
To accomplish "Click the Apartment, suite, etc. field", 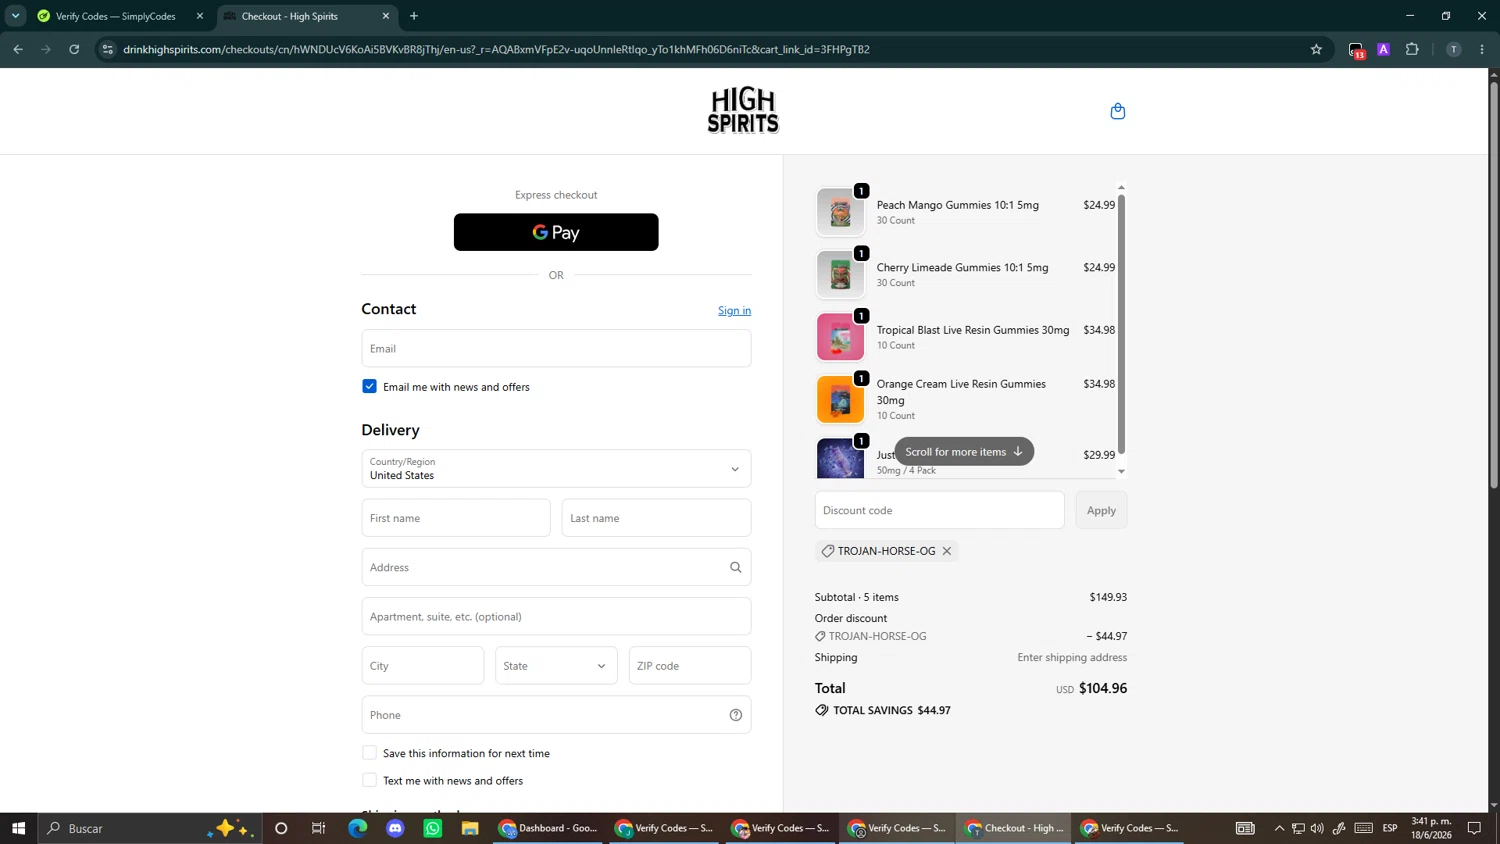I will point(556,616).
